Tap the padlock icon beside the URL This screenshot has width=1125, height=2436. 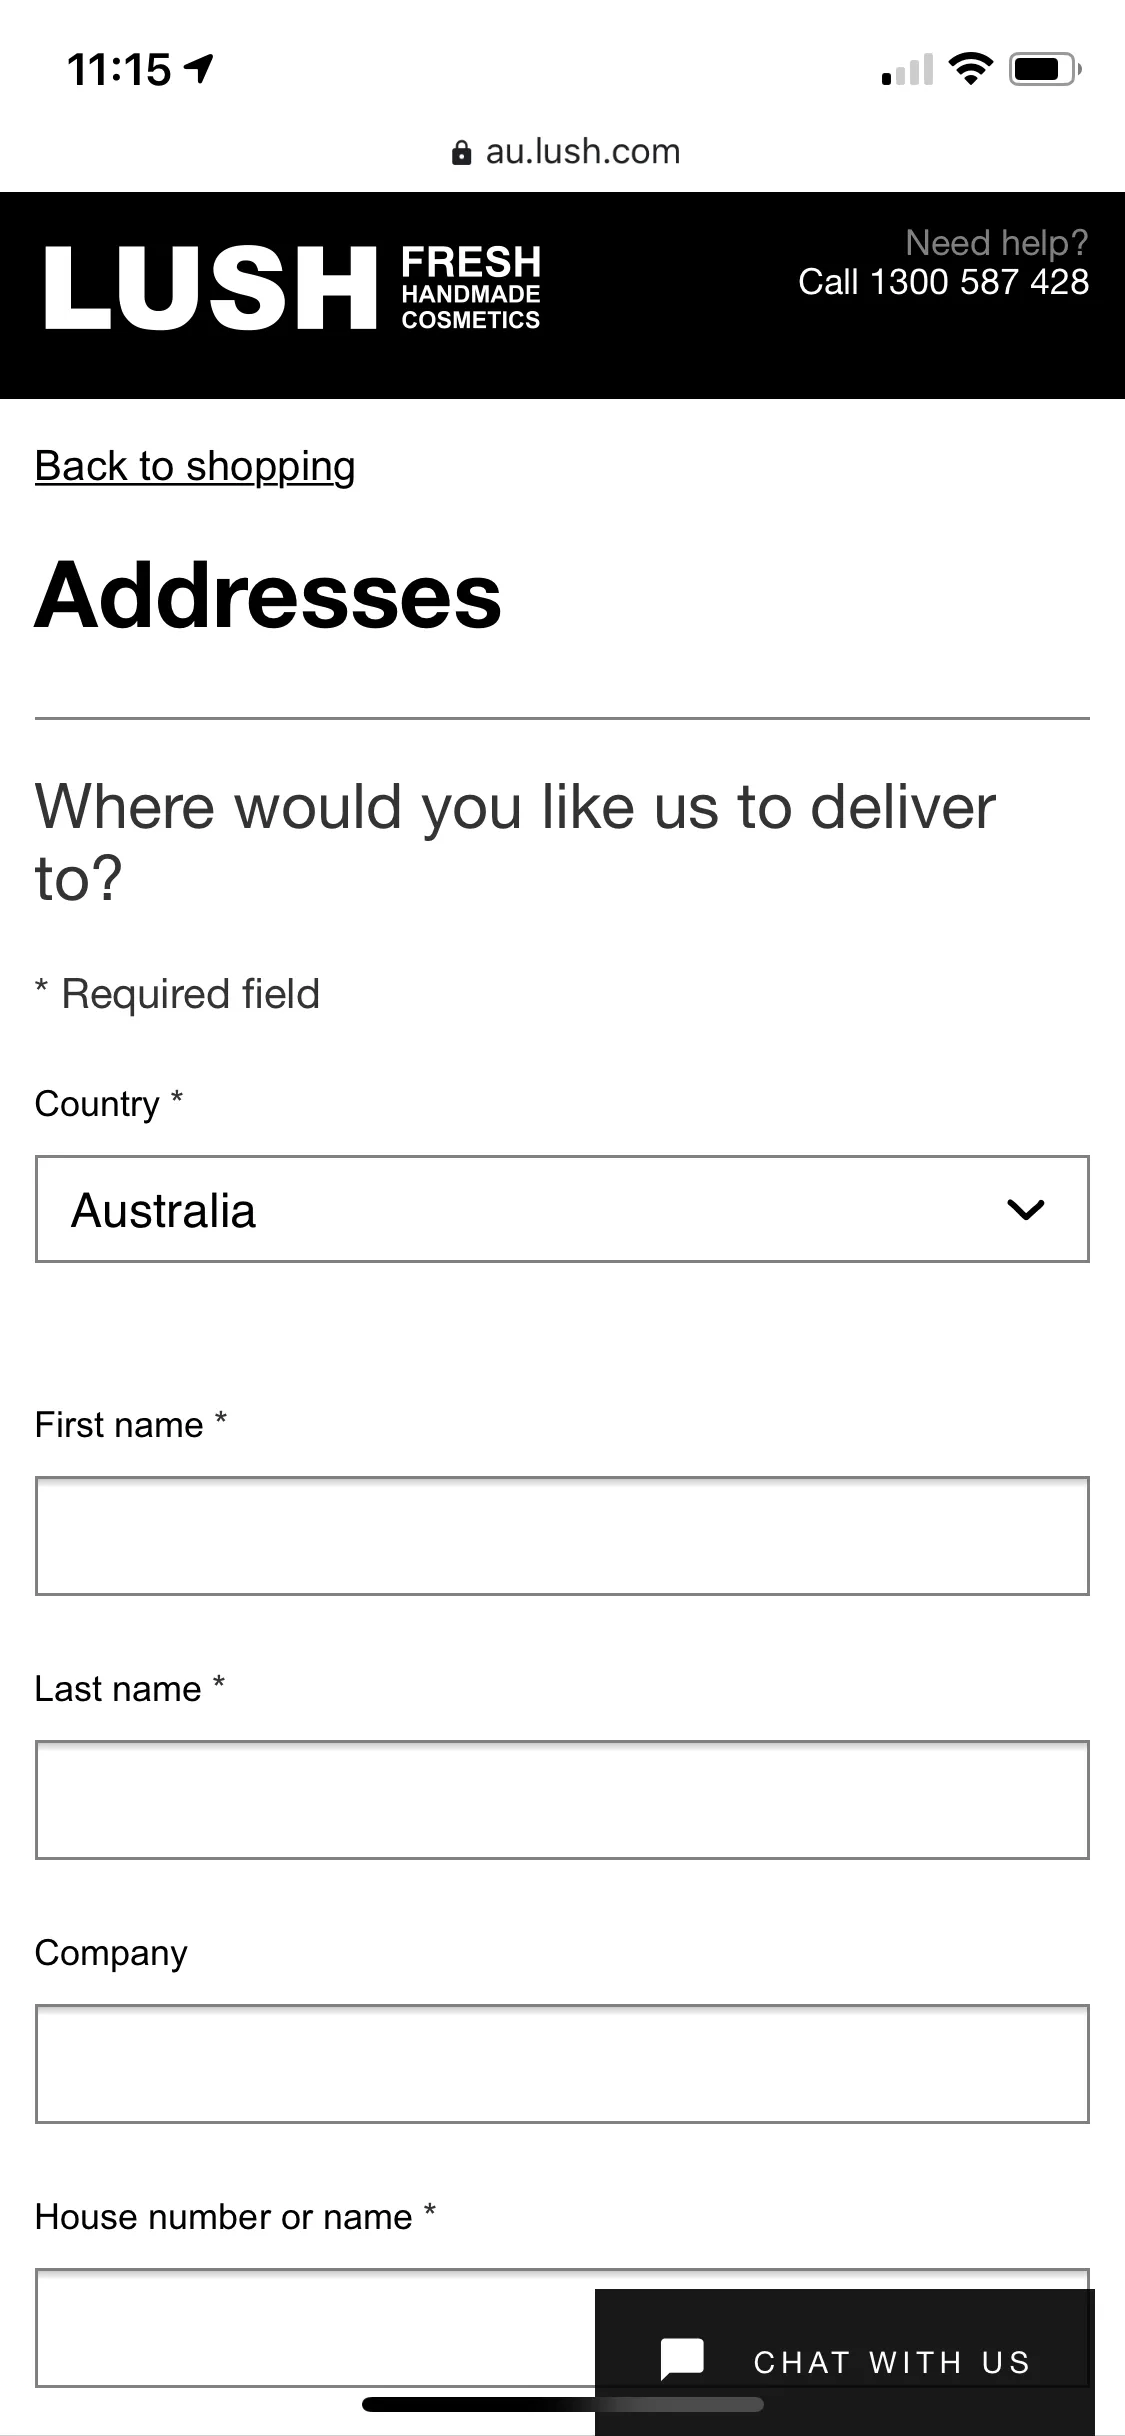[461, 152]
